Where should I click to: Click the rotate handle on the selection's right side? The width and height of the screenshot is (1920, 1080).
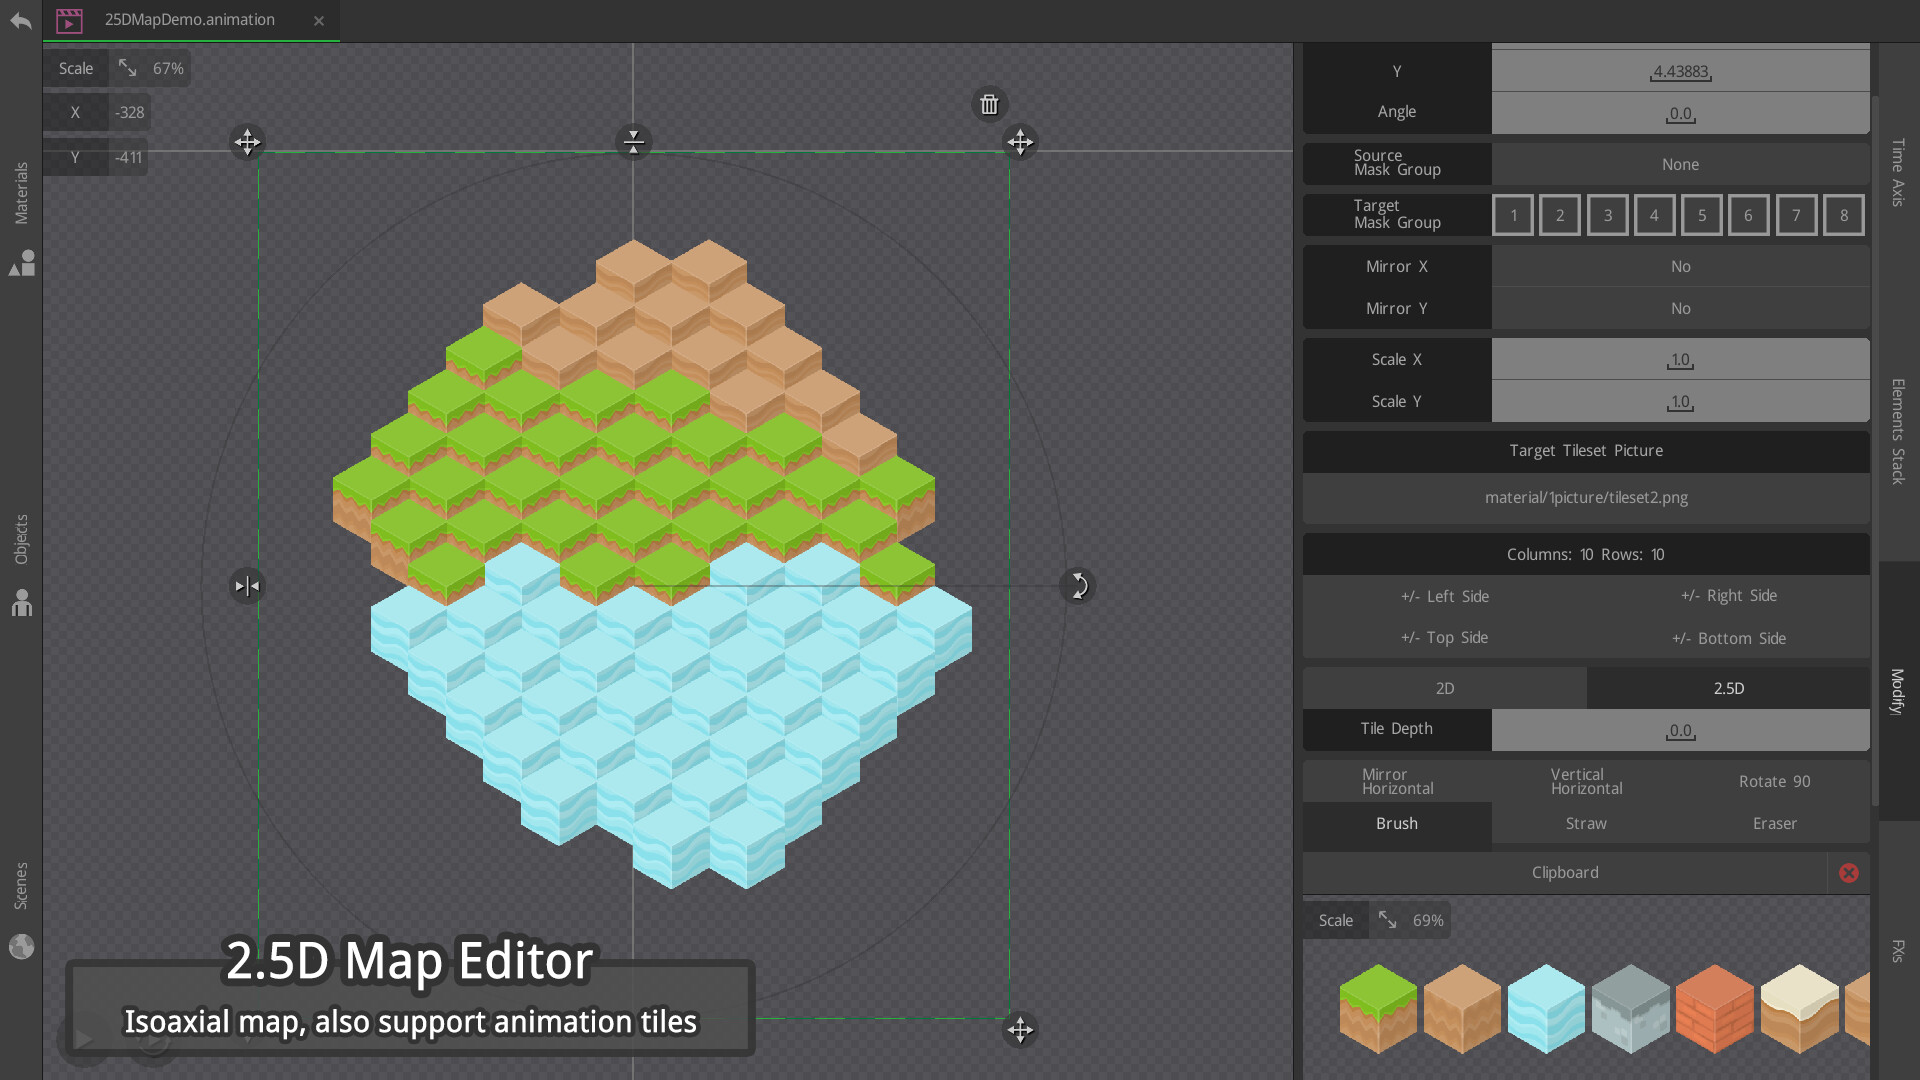1077,586
